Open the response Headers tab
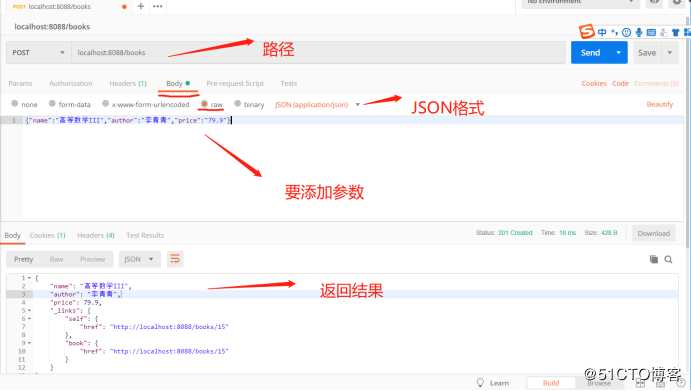This screenshot has height=391, width=691. tap(96, 235)
